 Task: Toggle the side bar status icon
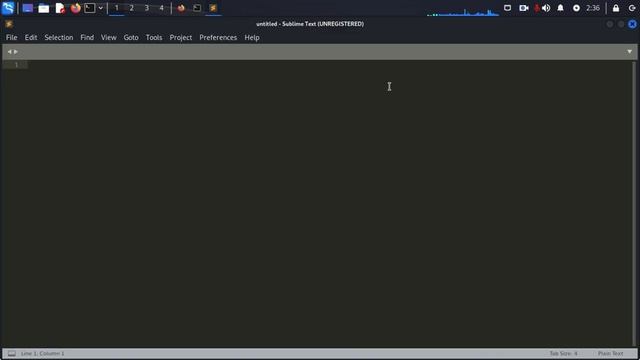tap(12, 353)
